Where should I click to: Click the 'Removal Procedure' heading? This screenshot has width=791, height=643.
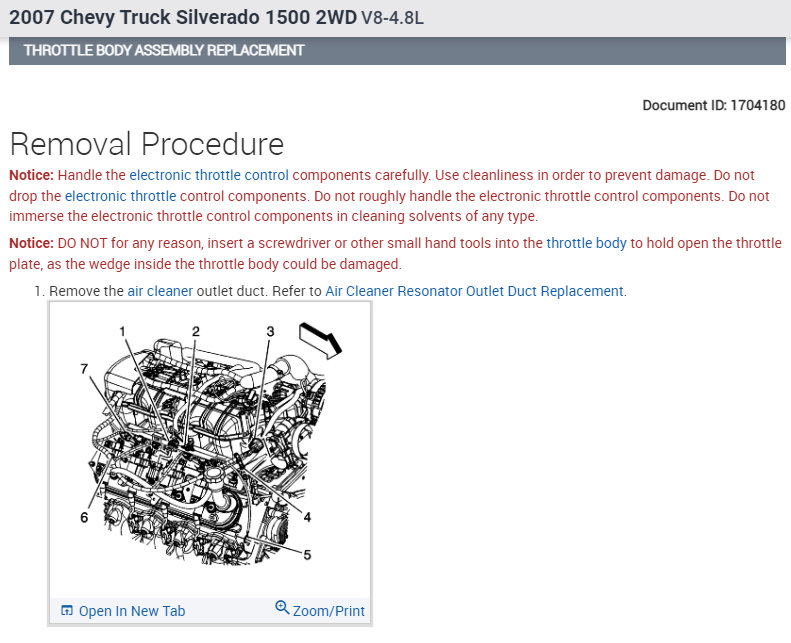[x=147, y=144]
